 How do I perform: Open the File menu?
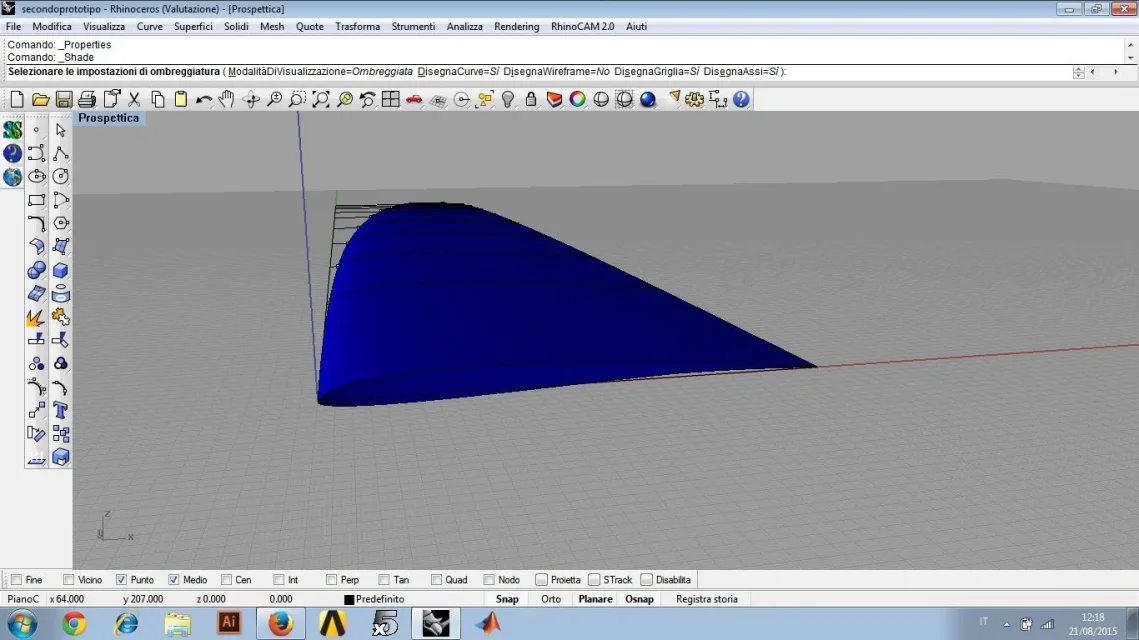click(x=13, y=26)
